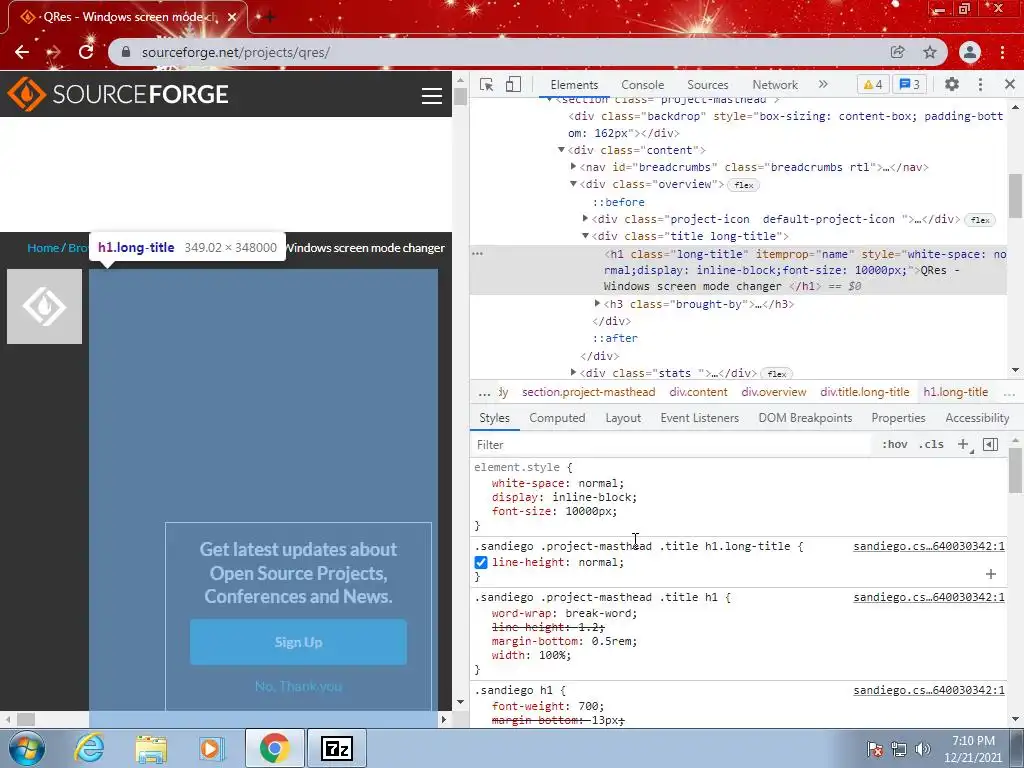
Task: Click the default project icon thumbnail
Action: 44,306
